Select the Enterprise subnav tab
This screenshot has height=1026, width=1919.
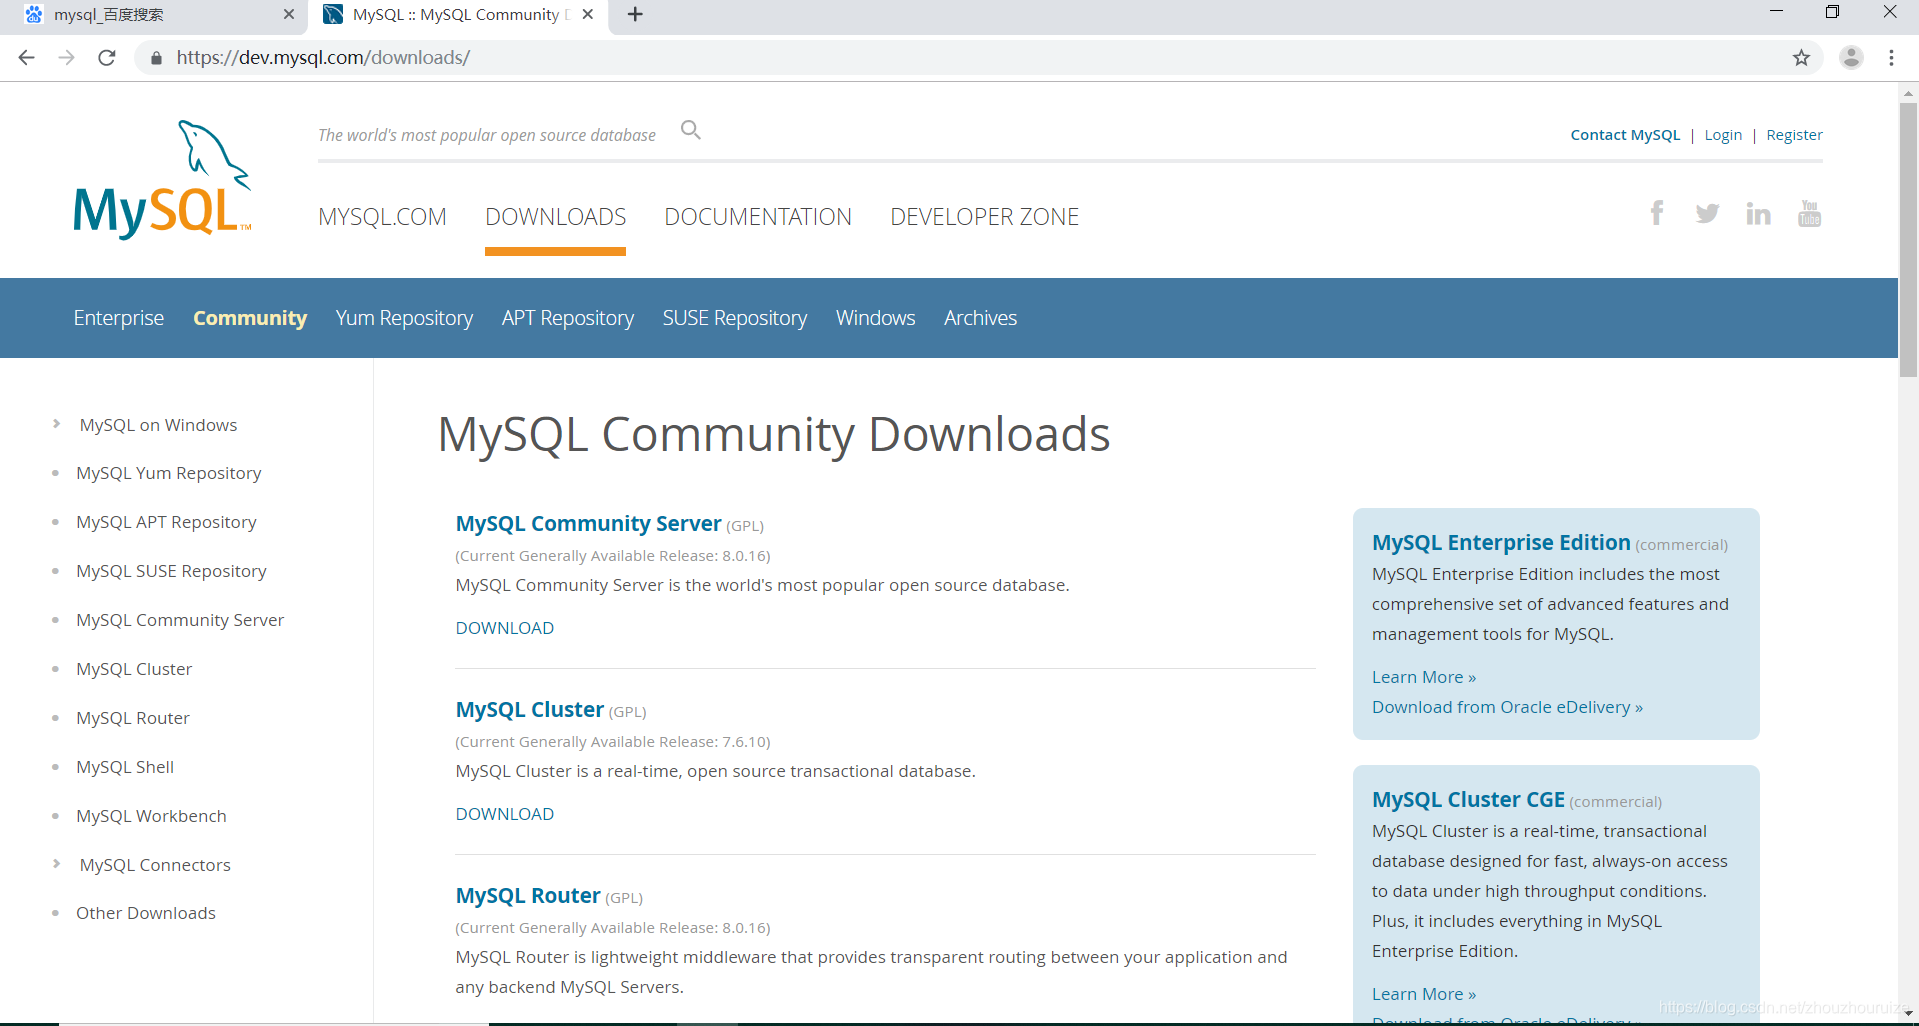[118, 318]
